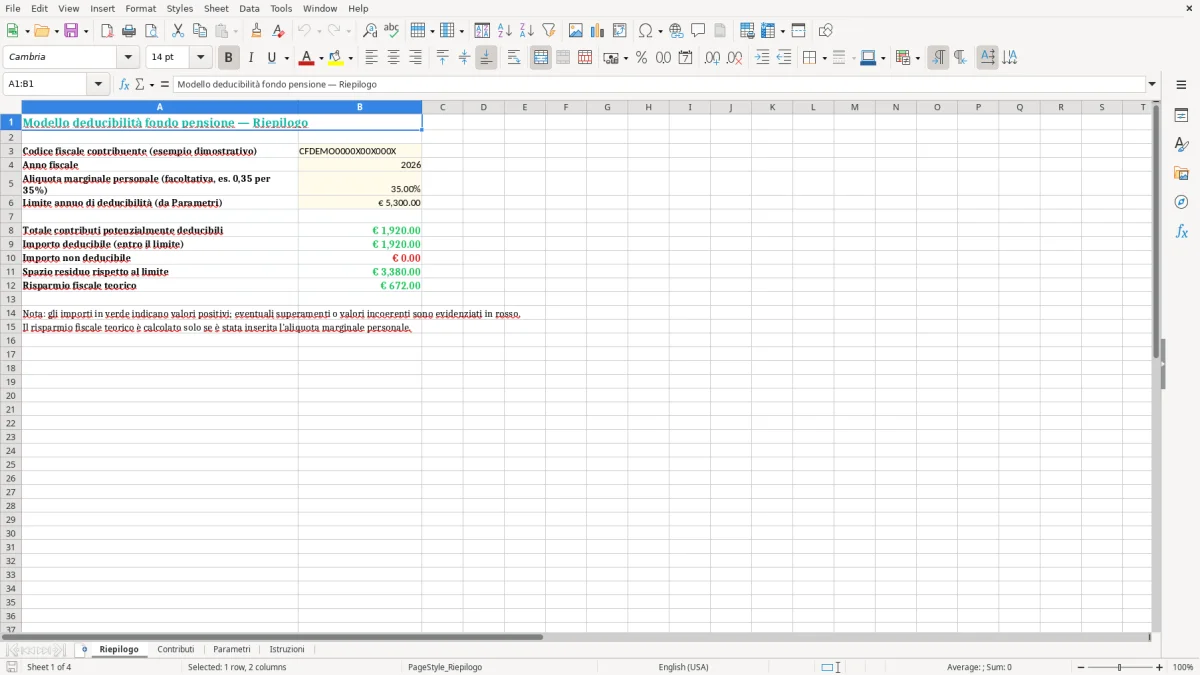Open sidebar Properties panel

pyautogui.click(x=1181, y=115)
